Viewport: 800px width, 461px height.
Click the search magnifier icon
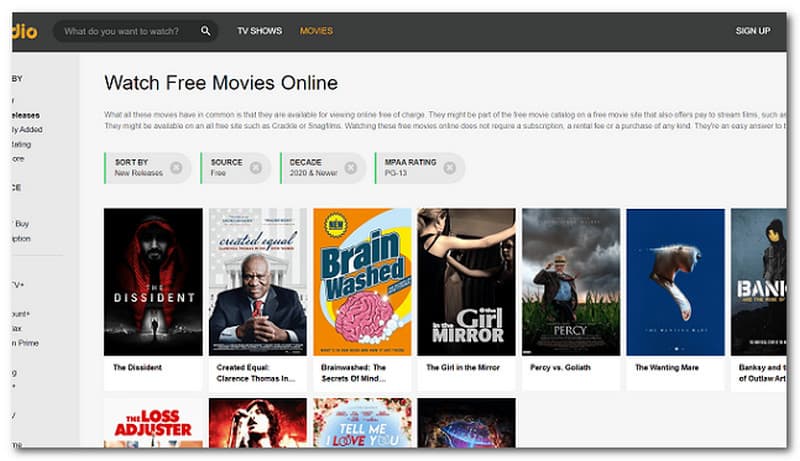[x=205, y=31]
